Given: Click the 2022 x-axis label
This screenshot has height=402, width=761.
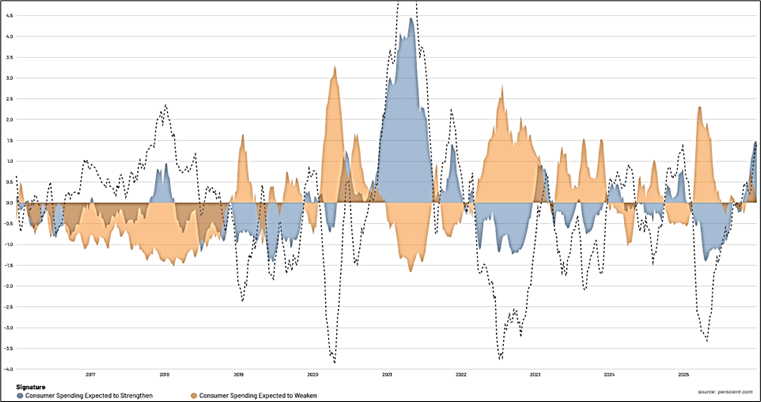Looking at the screenshot, I should (x=461, y=375).
